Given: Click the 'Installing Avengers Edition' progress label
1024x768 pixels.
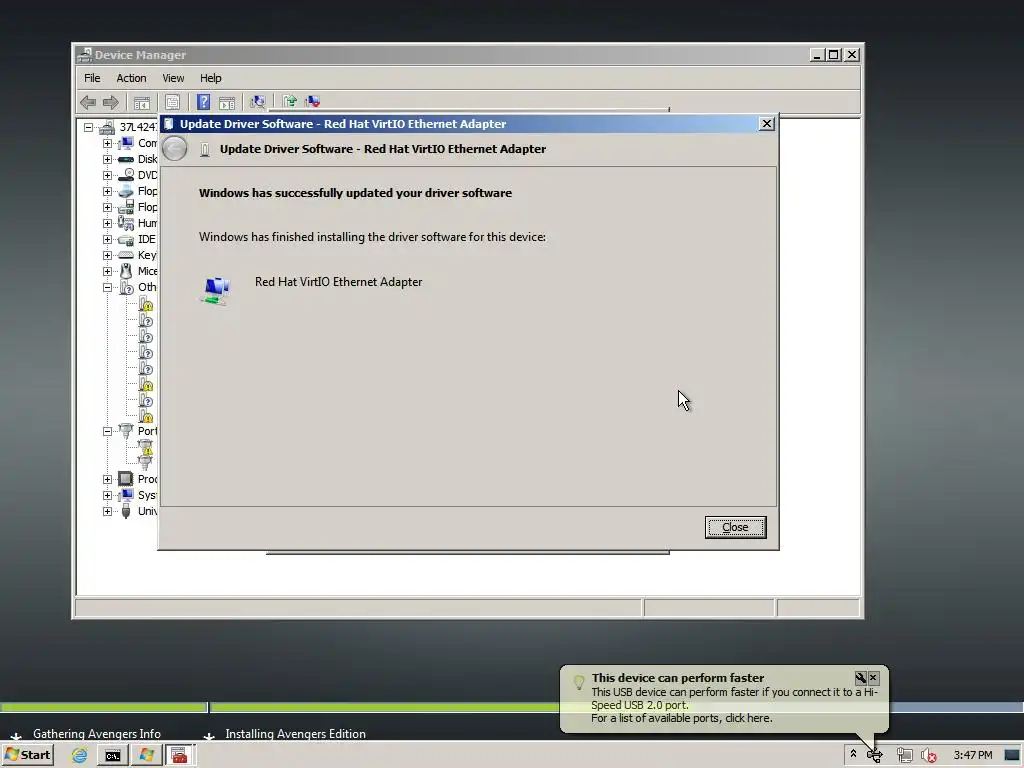Looking at the screenshot, I should [x=295, y=734].
